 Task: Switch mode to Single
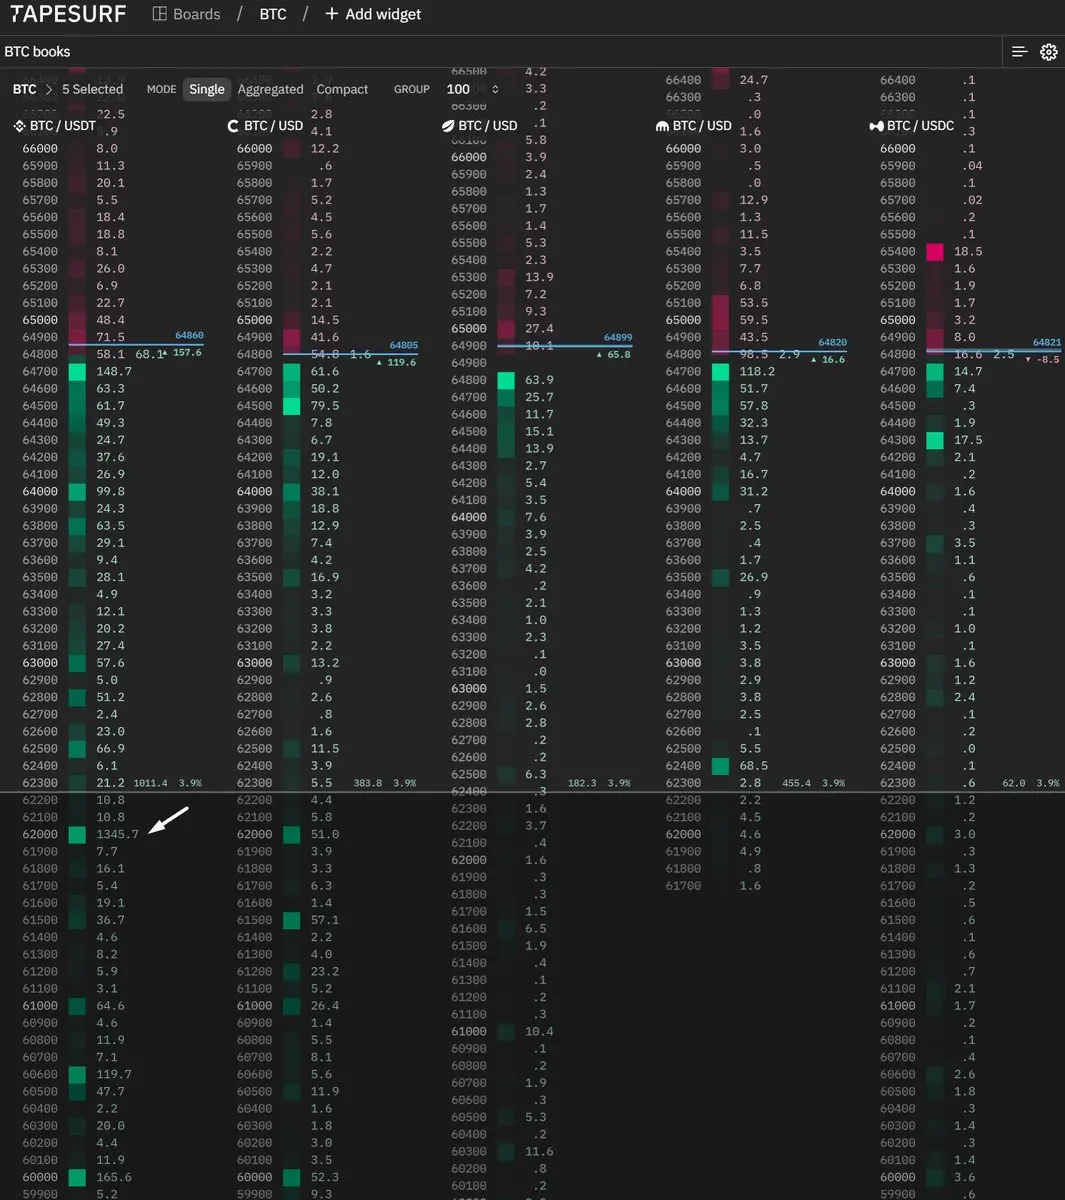pos(207,89)
